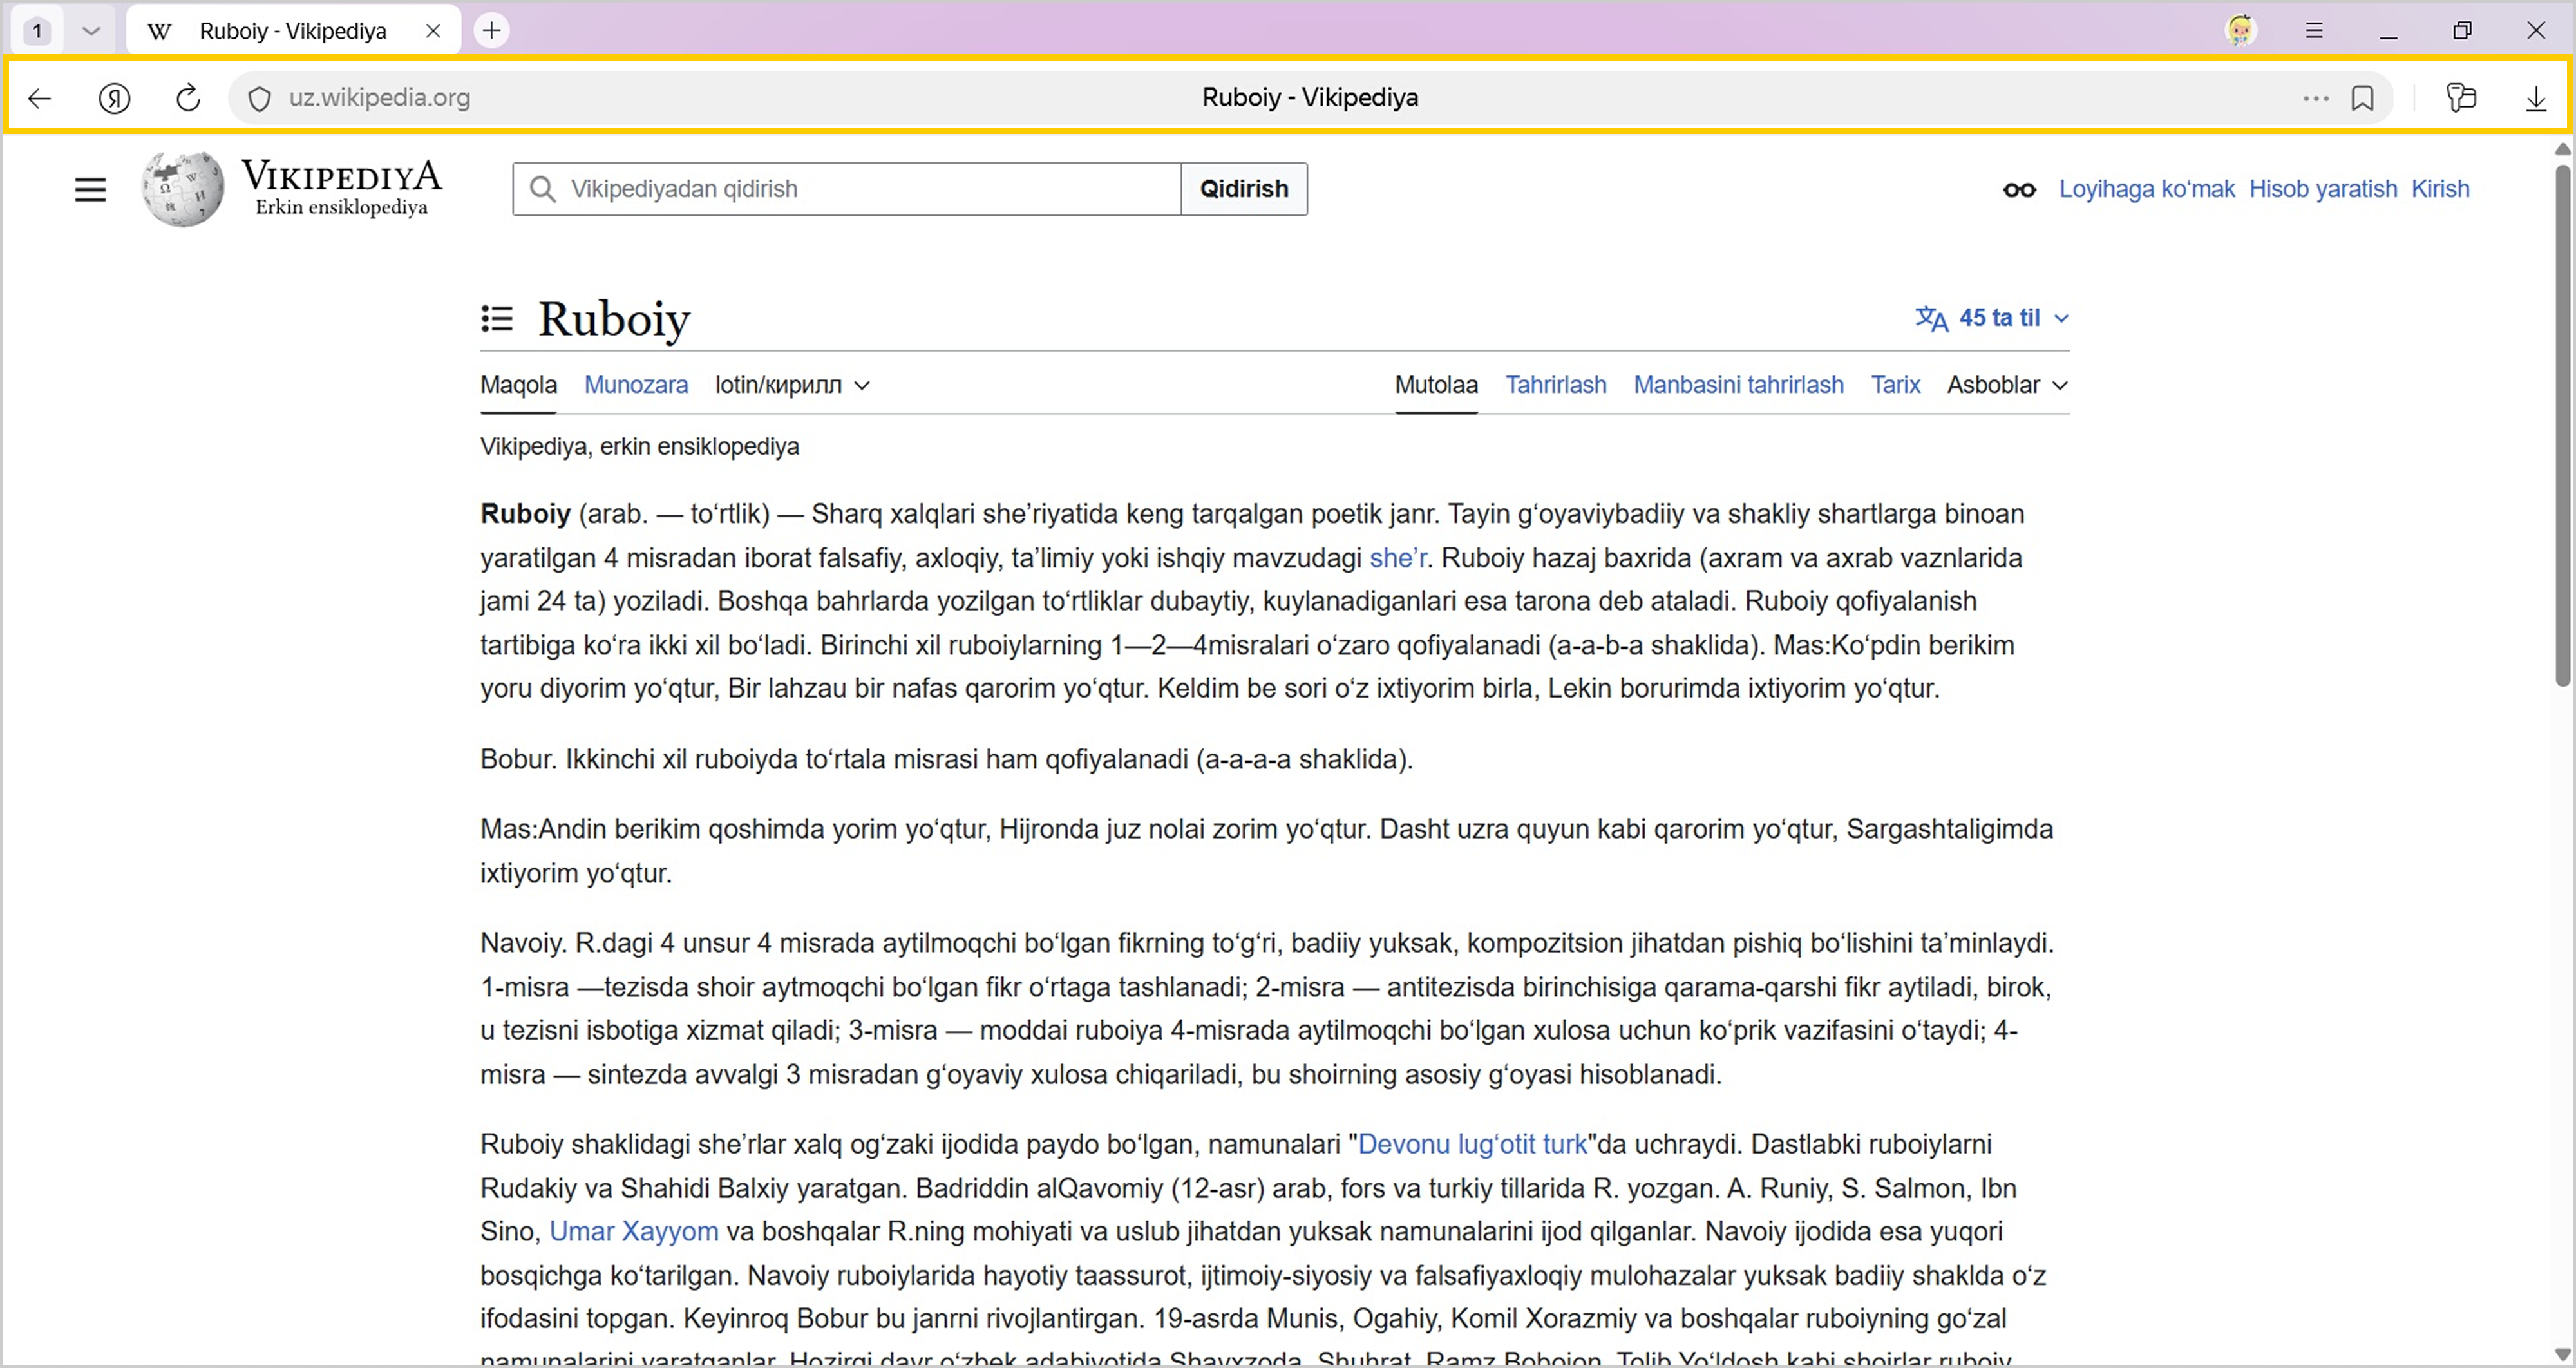Bookmark this page with the bookmark icon
The height and width of the screenshot is (1368, 2576).
pos(2363,98)
